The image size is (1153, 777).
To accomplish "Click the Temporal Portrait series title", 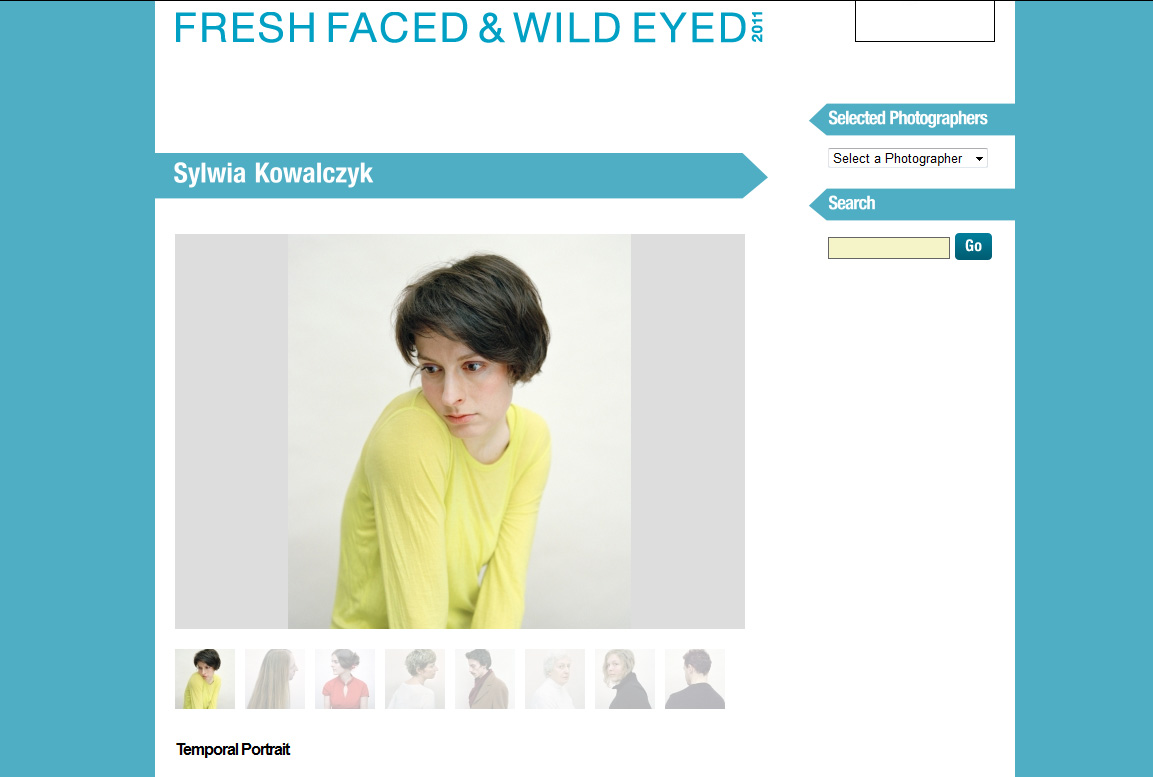I will [x=233, y=749].
